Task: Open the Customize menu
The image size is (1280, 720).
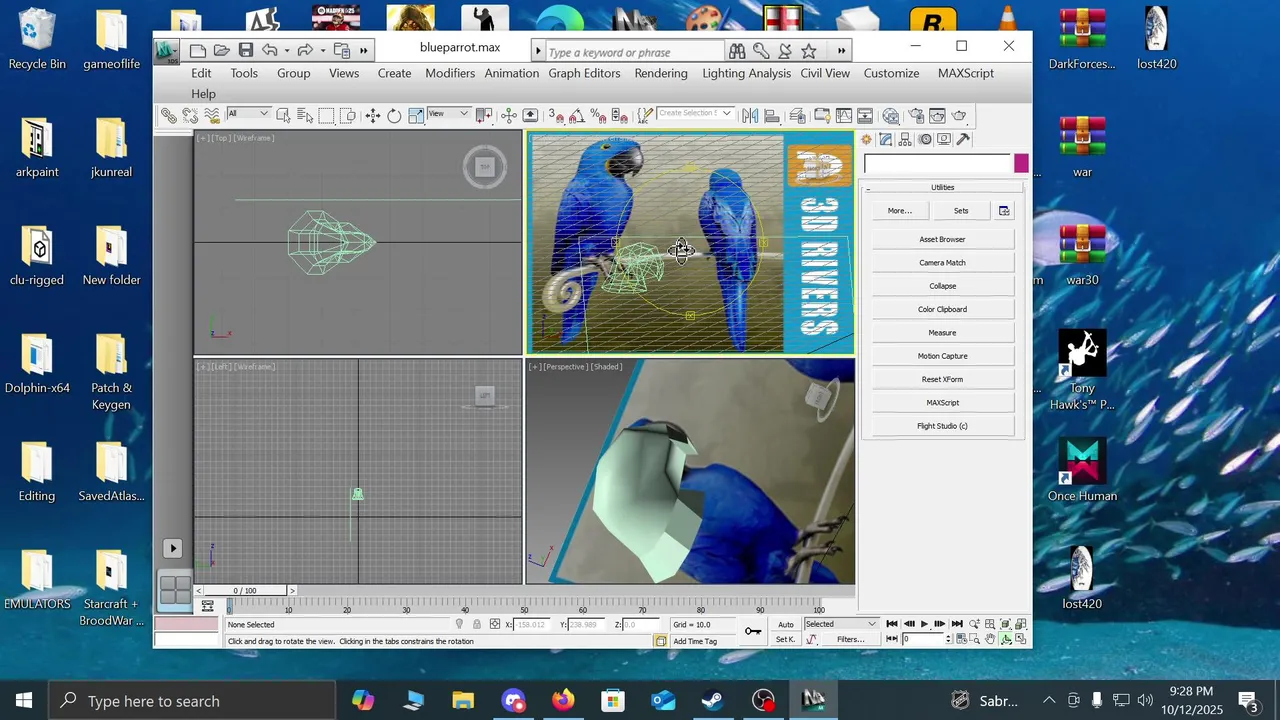Action: (x=891, y=73)
